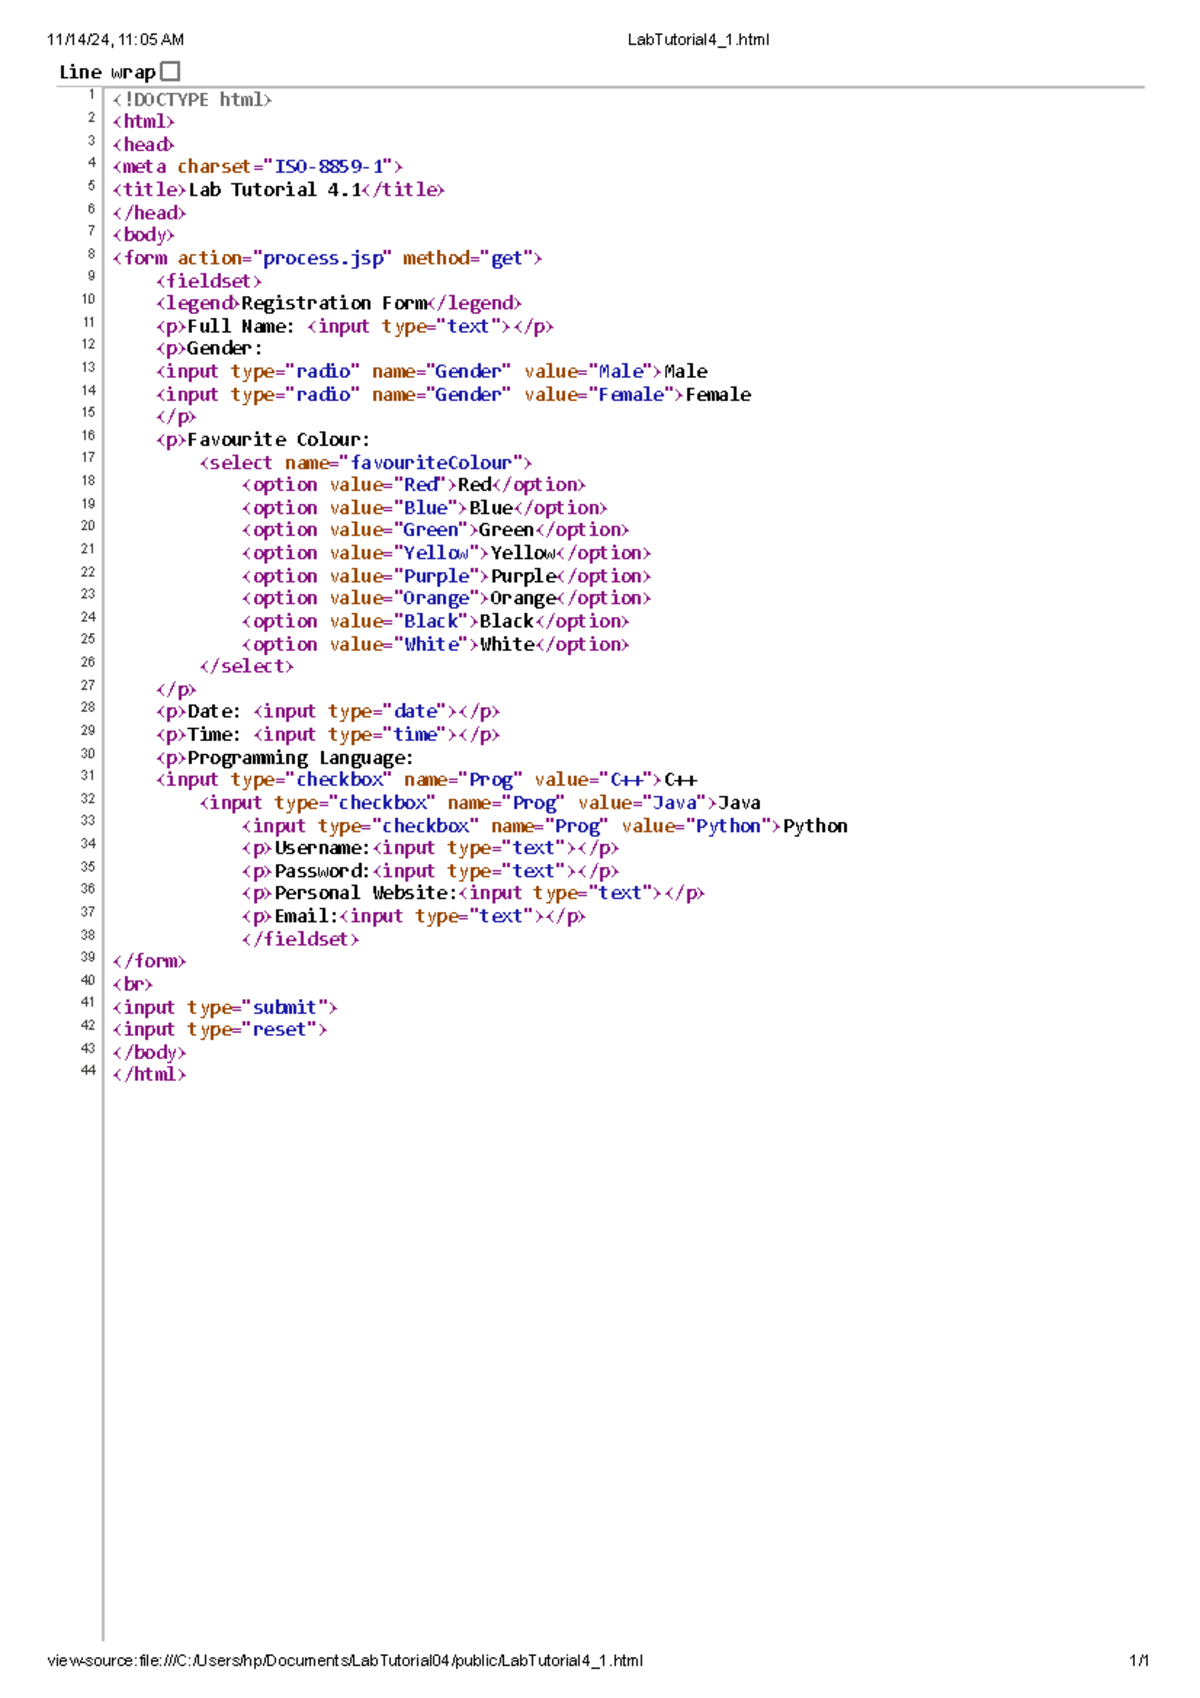This screenshot has height=1698, width=1200.
Task: Click line number 17 in the gutter
Action: (x=89, y=458)
